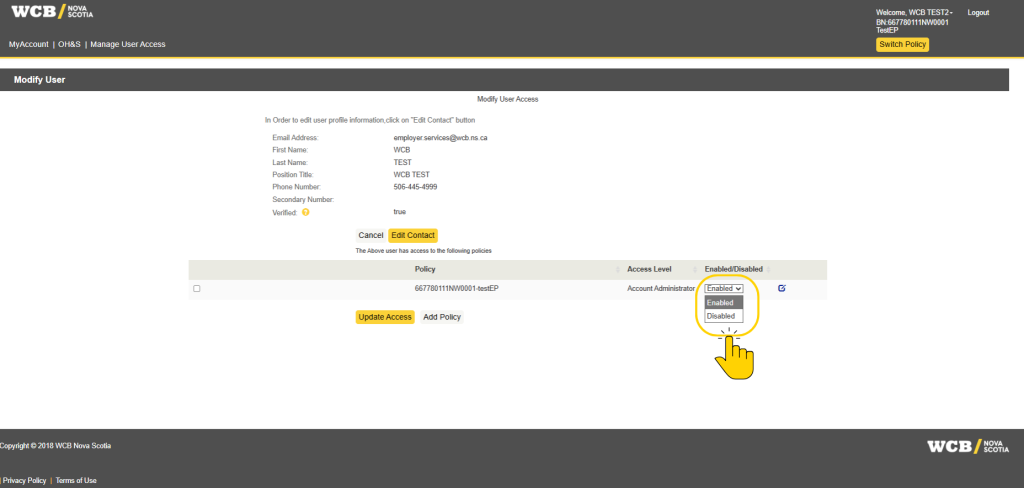Click the WCB Nova Scotia header logo

click(x=52, y=12)
